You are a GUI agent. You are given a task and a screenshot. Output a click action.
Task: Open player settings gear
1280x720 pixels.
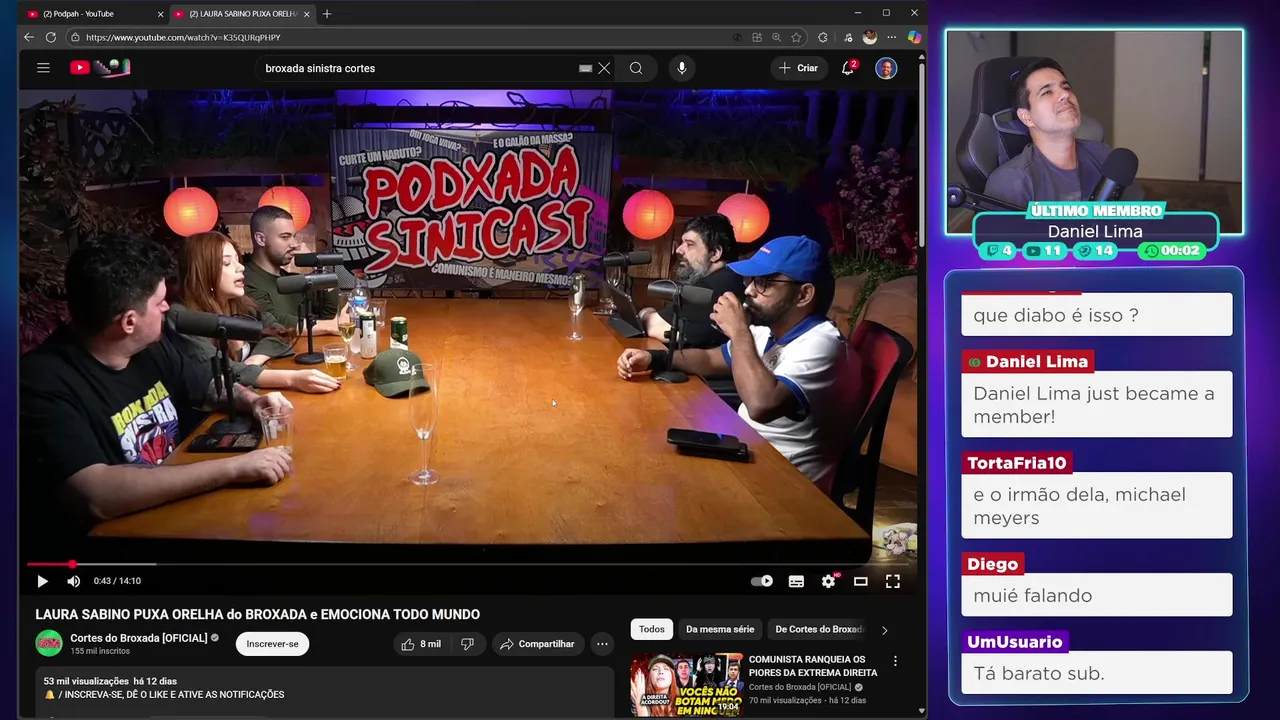click(829, 581)
